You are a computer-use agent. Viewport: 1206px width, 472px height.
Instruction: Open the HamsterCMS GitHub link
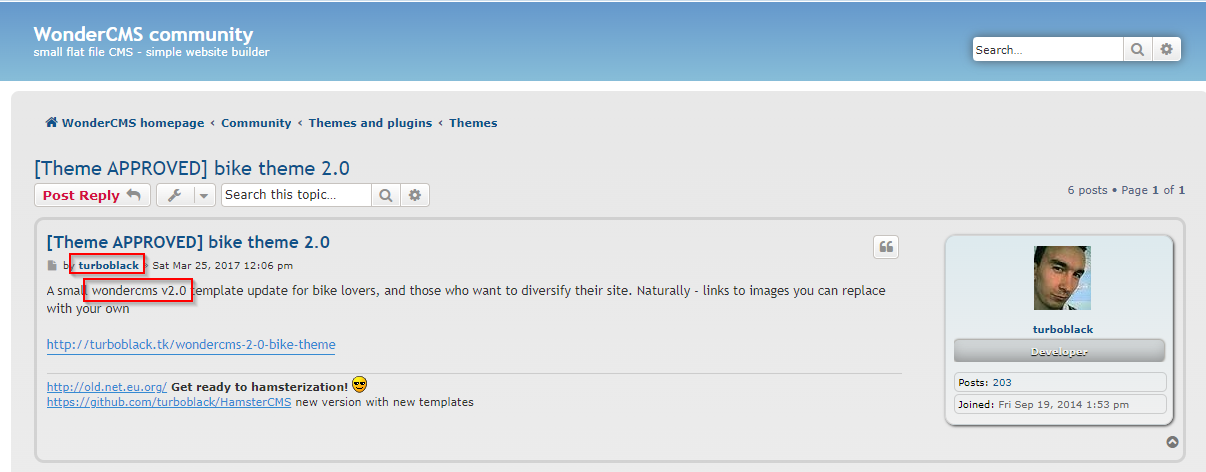click(x=169, y=402)
